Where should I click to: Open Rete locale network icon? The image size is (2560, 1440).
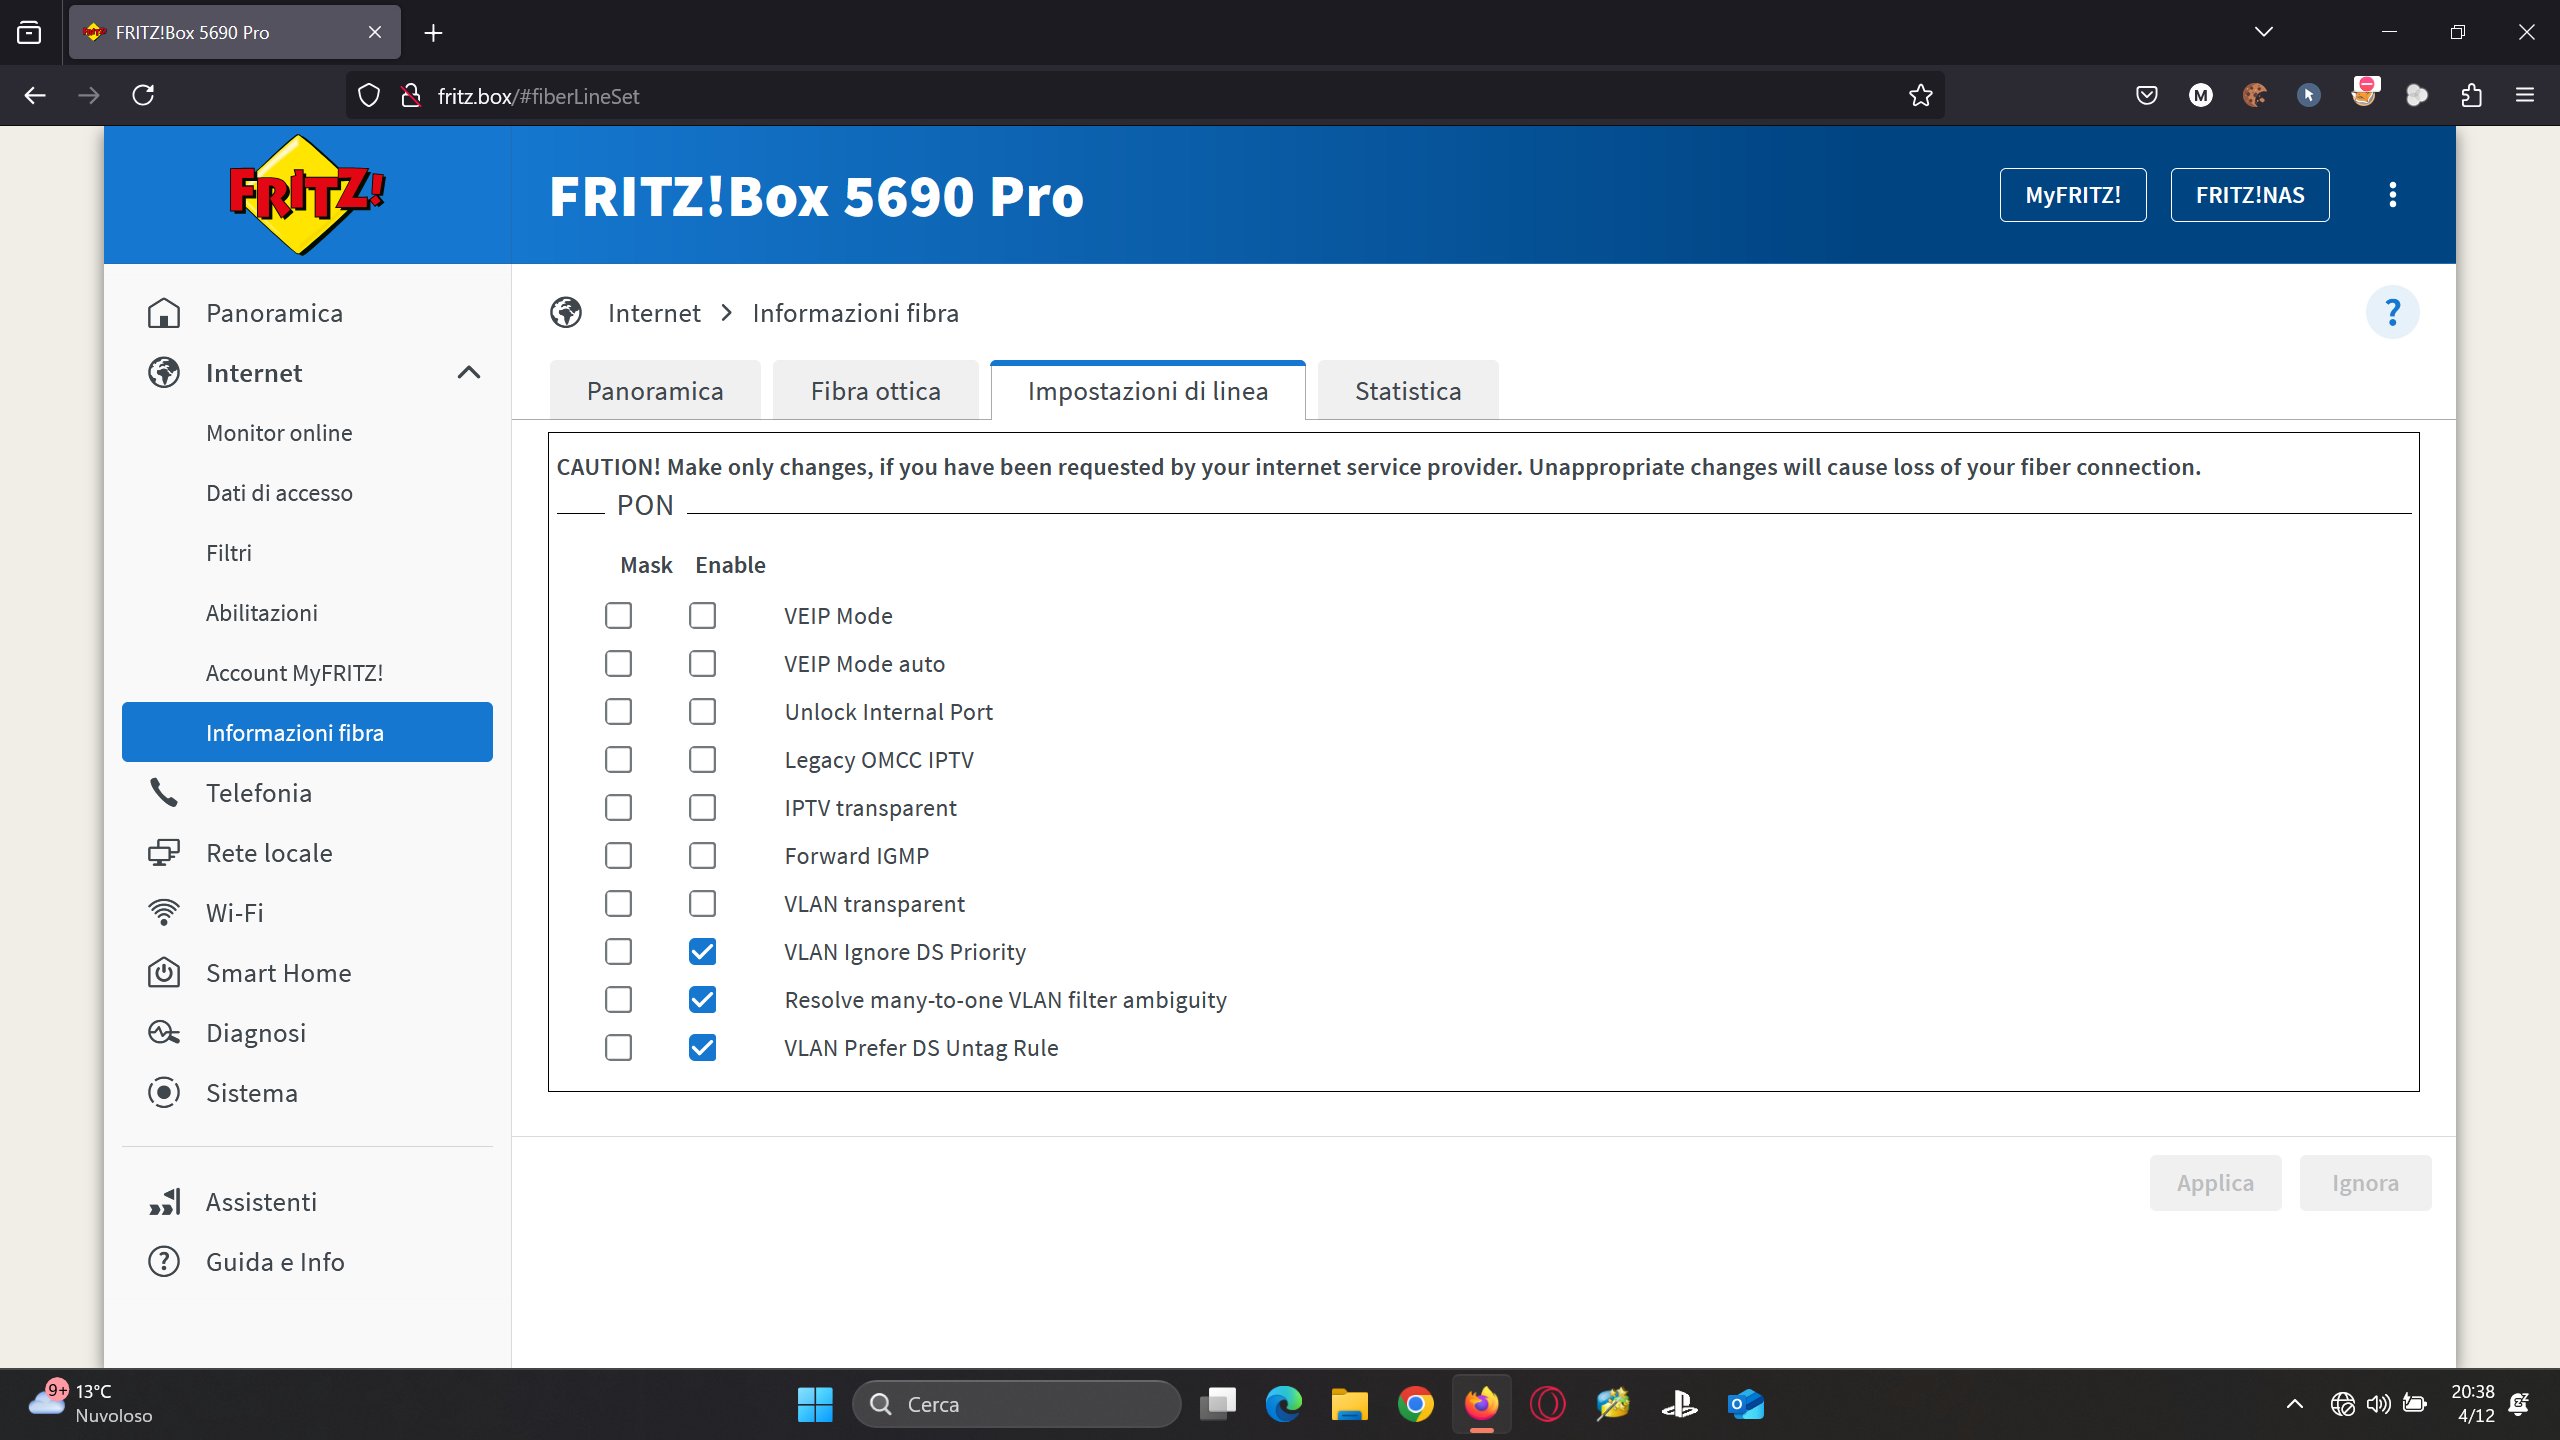pos(163,853)
